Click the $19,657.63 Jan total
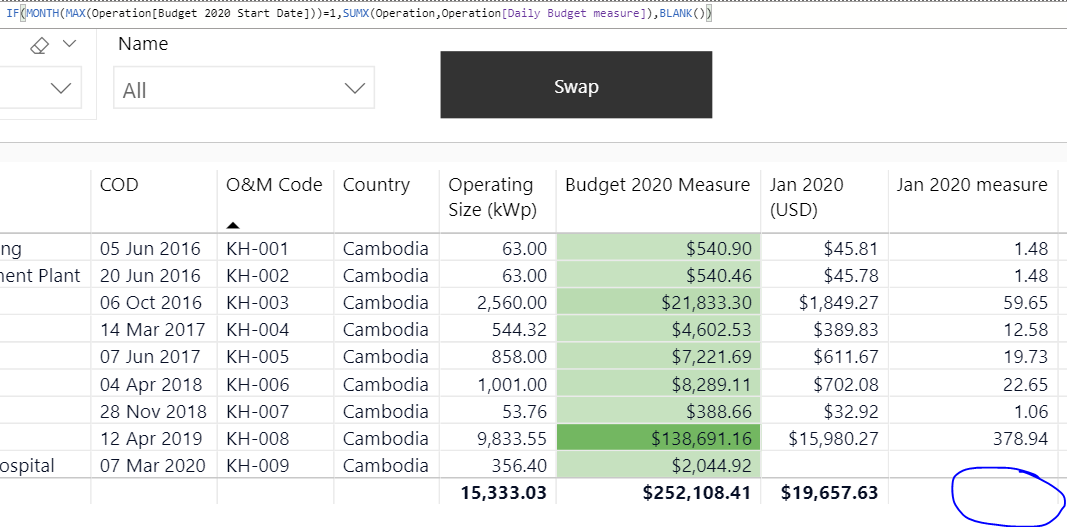This screenshot has height=527, width=1067. [x=830, y=492]
